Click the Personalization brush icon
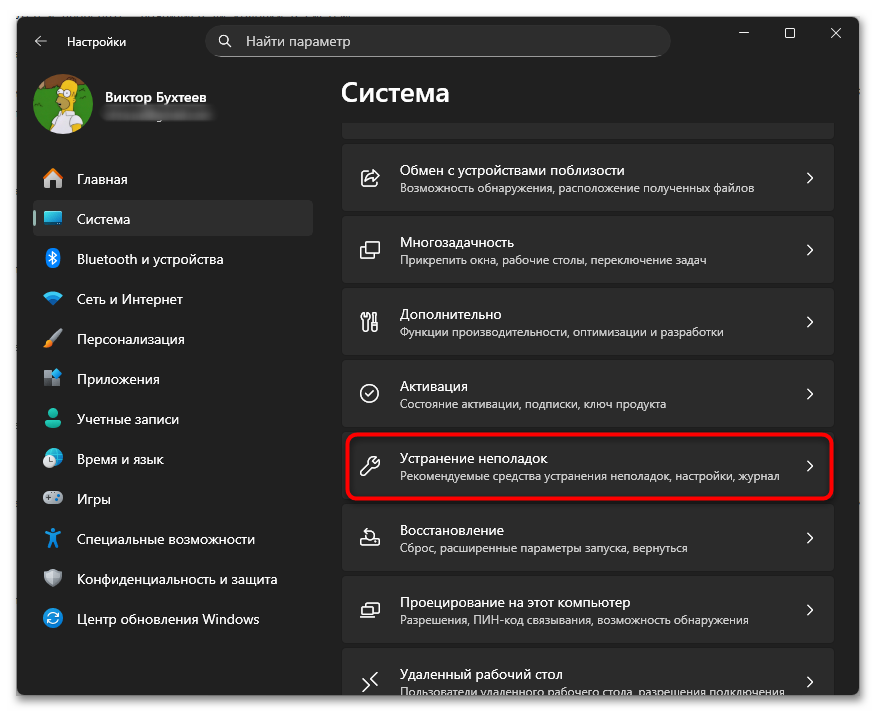This screenshot has width=876, height=712. (52, 338)
